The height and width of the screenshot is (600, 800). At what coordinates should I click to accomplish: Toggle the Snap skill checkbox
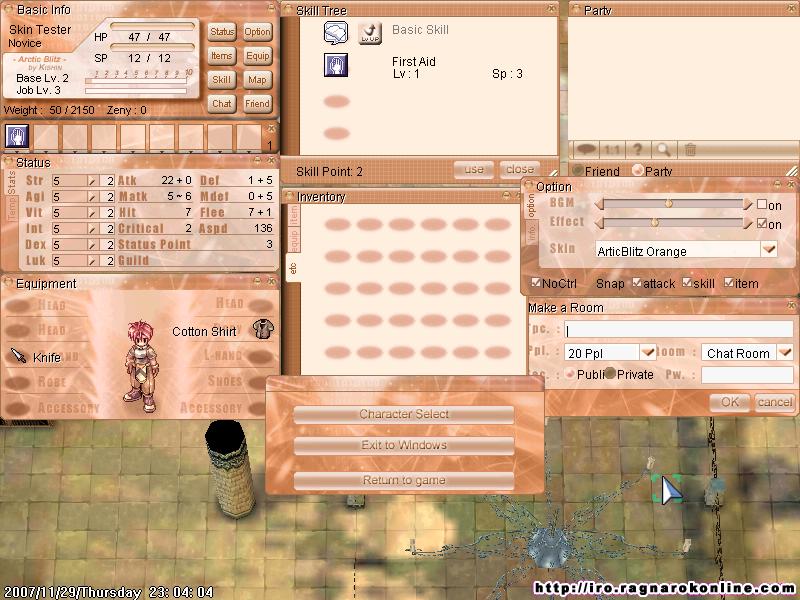[687, 282]
